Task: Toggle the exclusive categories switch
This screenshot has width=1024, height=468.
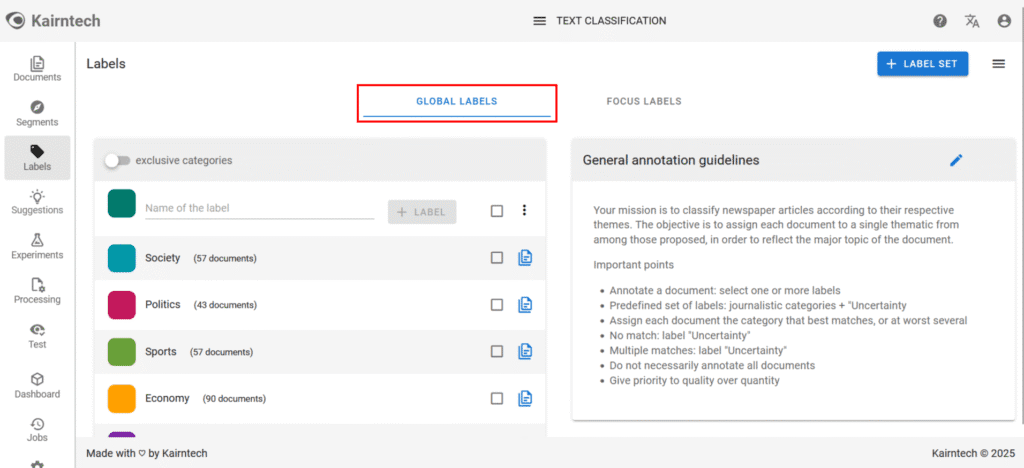Action: tap(117, 160)
